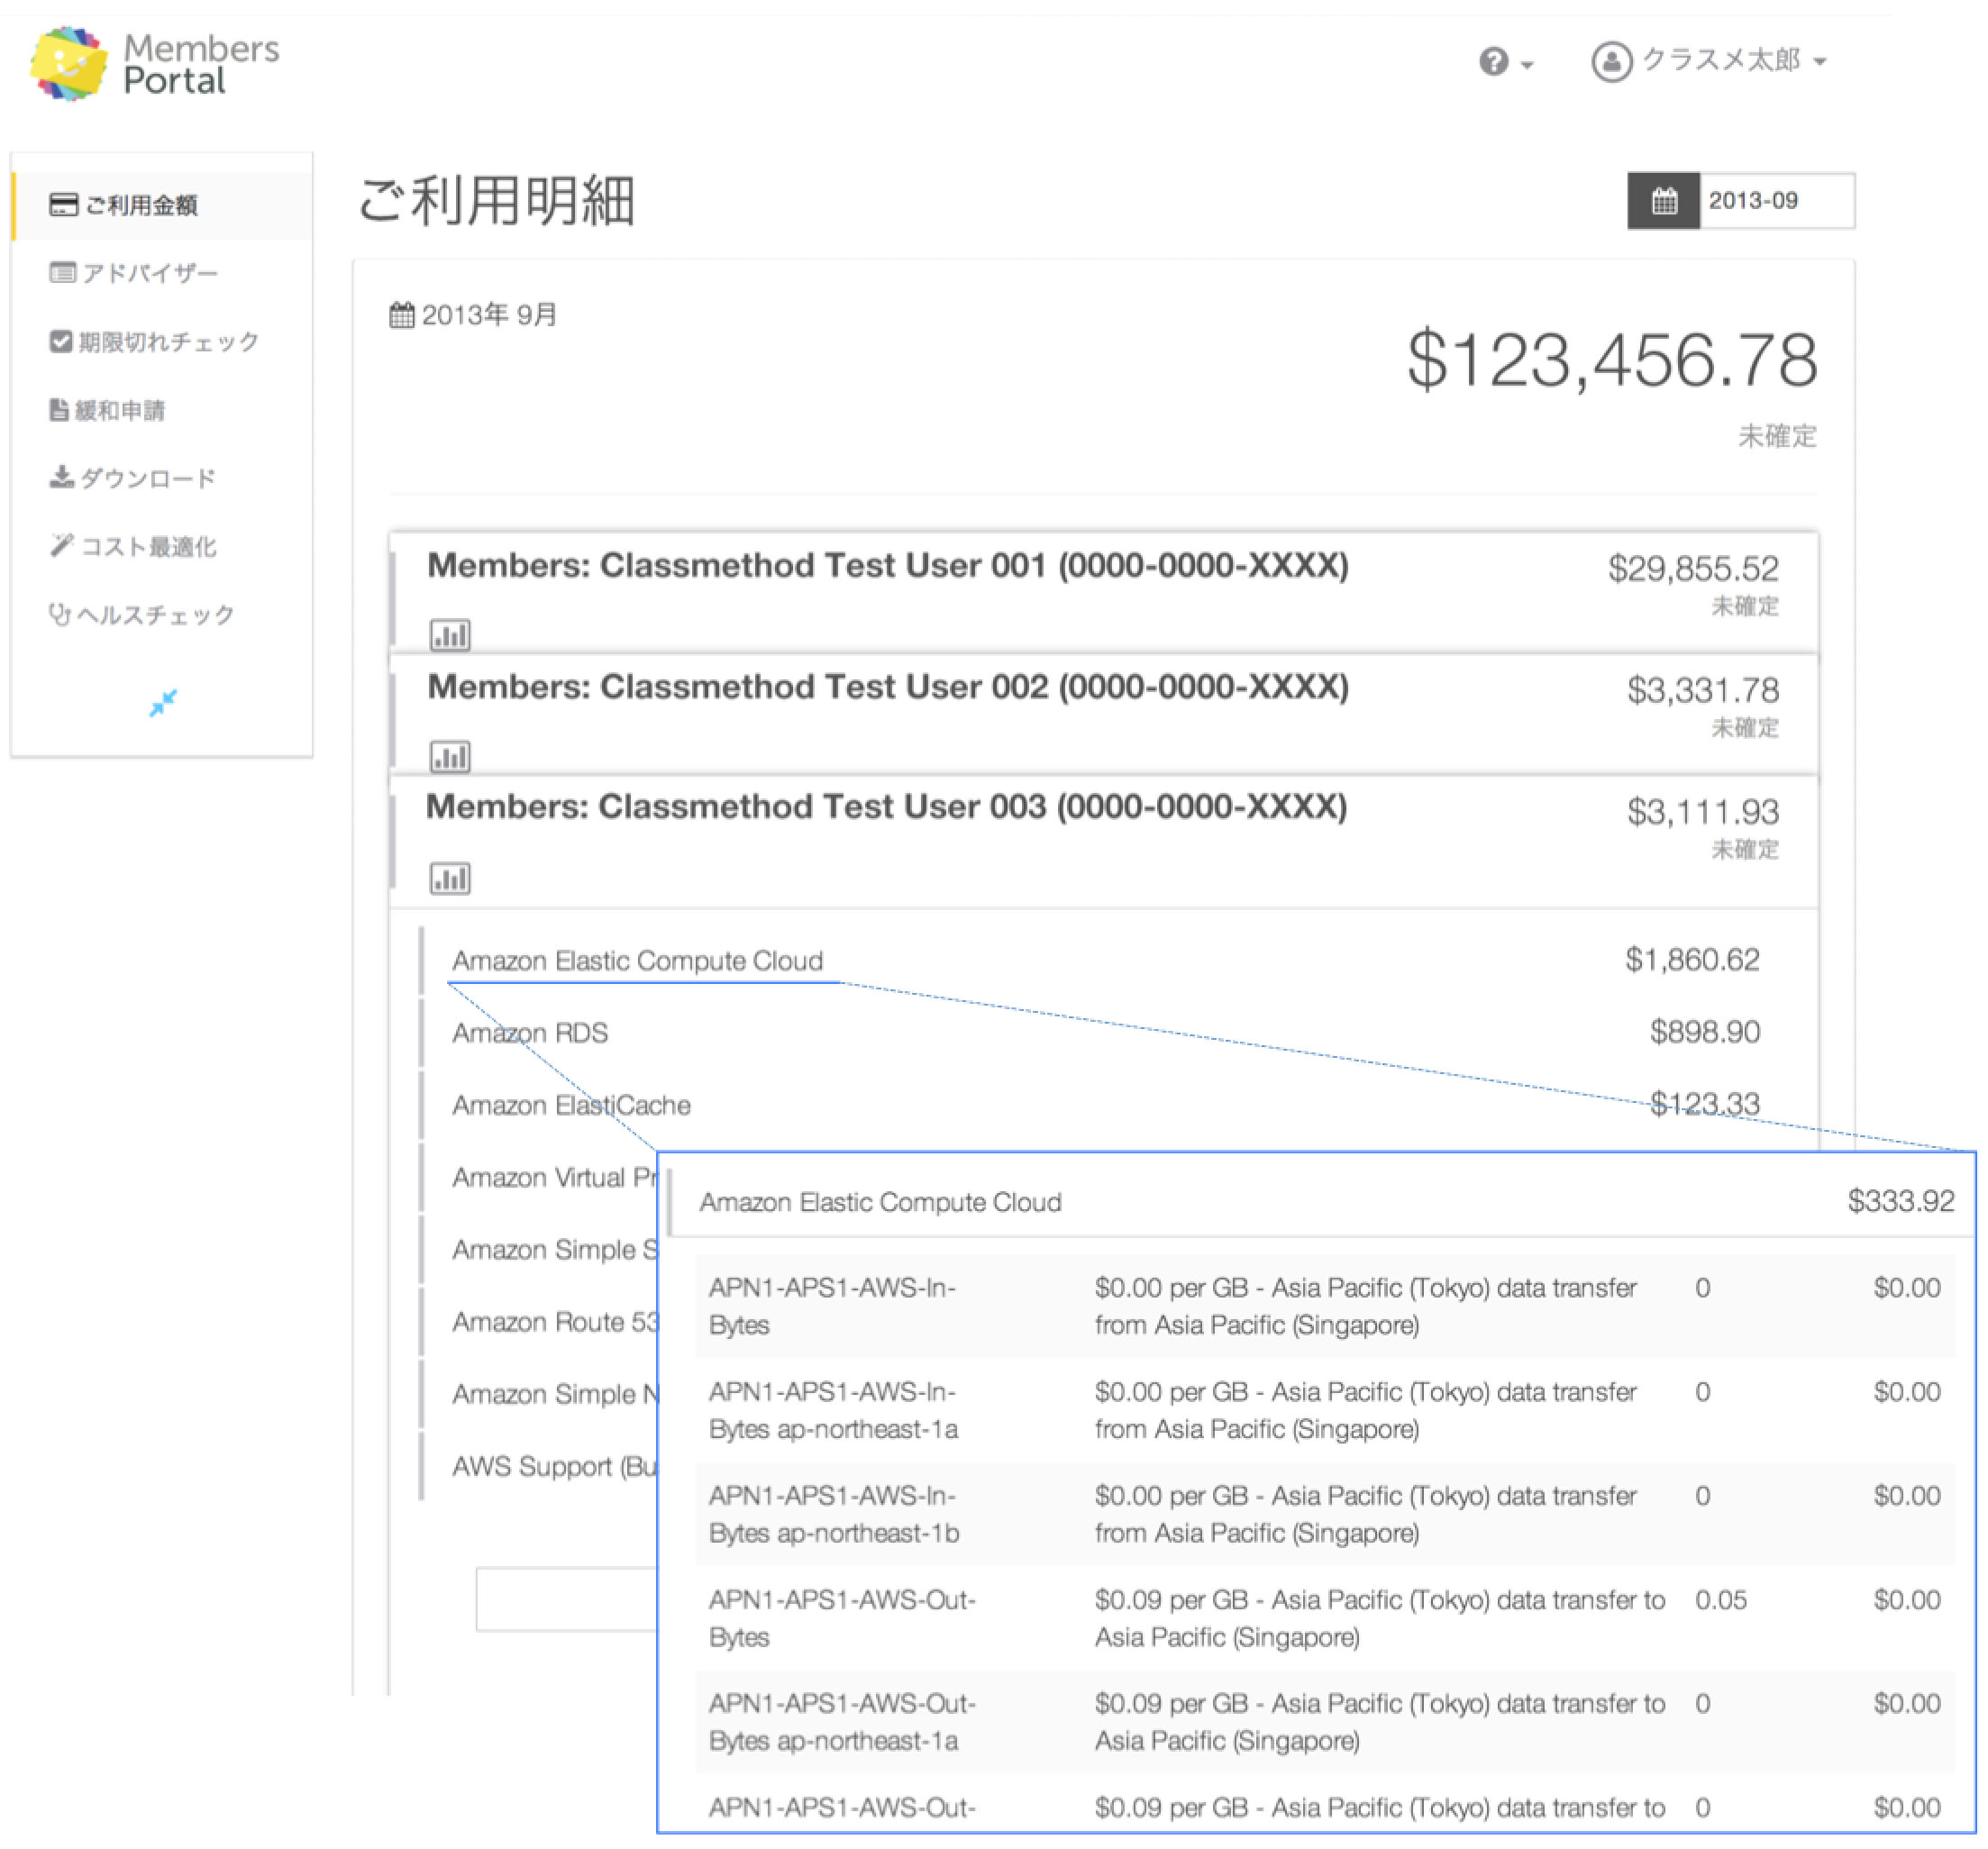
Task: Click the コスト最適化 magic wand icon
Action: pyautogui.click(x=62, y=545)
